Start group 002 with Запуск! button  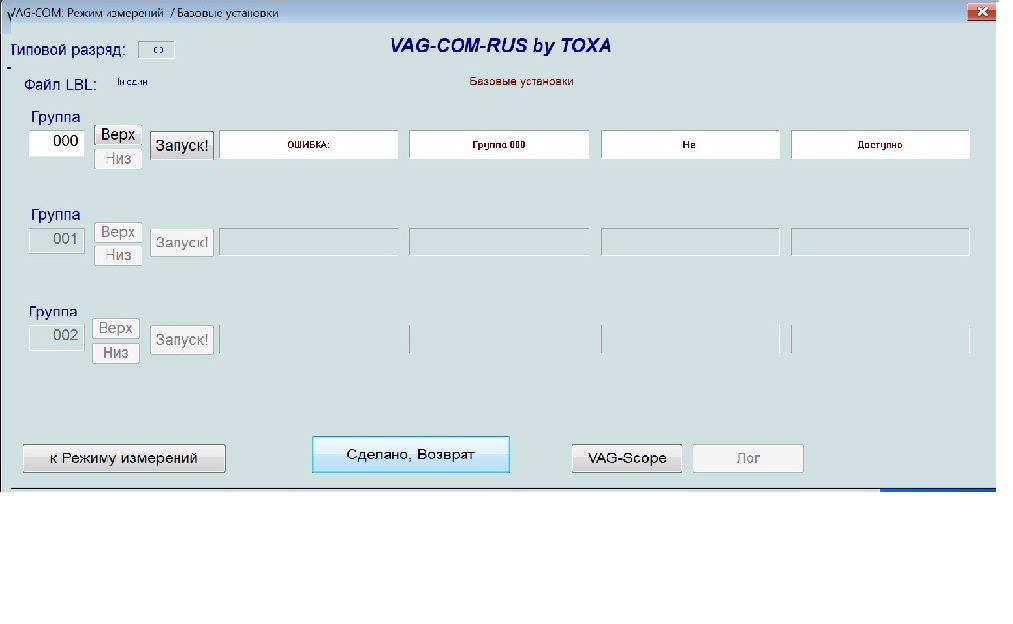pyautogui.click(x=182, y=340)
